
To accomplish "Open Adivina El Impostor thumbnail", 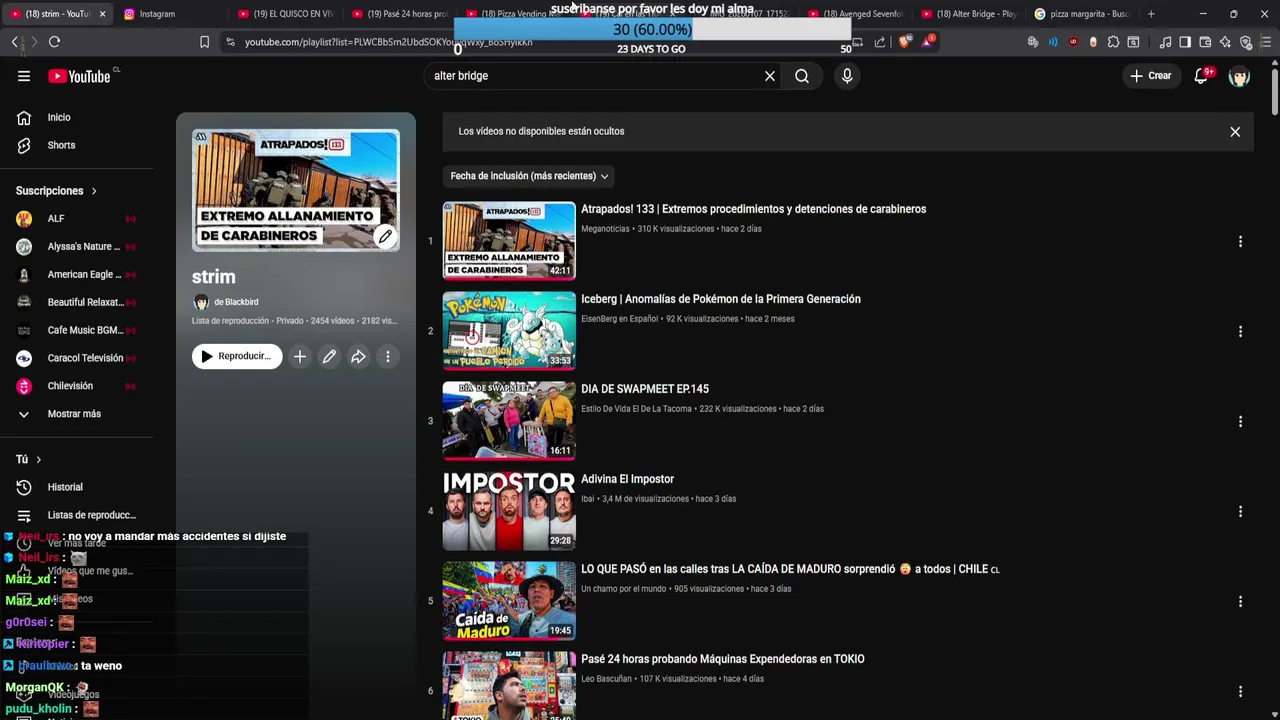I will [x=509, y=511].
